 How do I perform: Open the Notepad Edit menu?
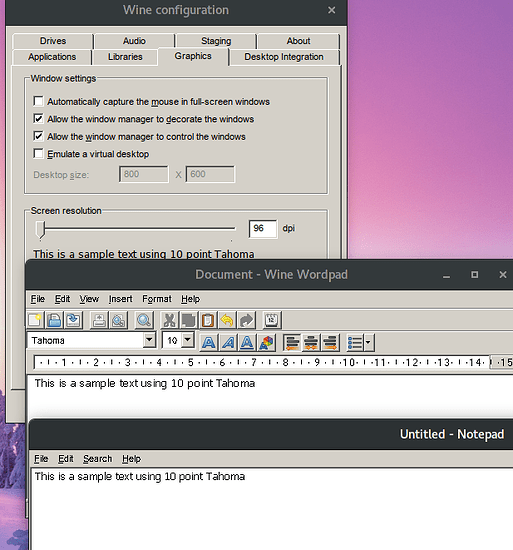tap(66, 459)
